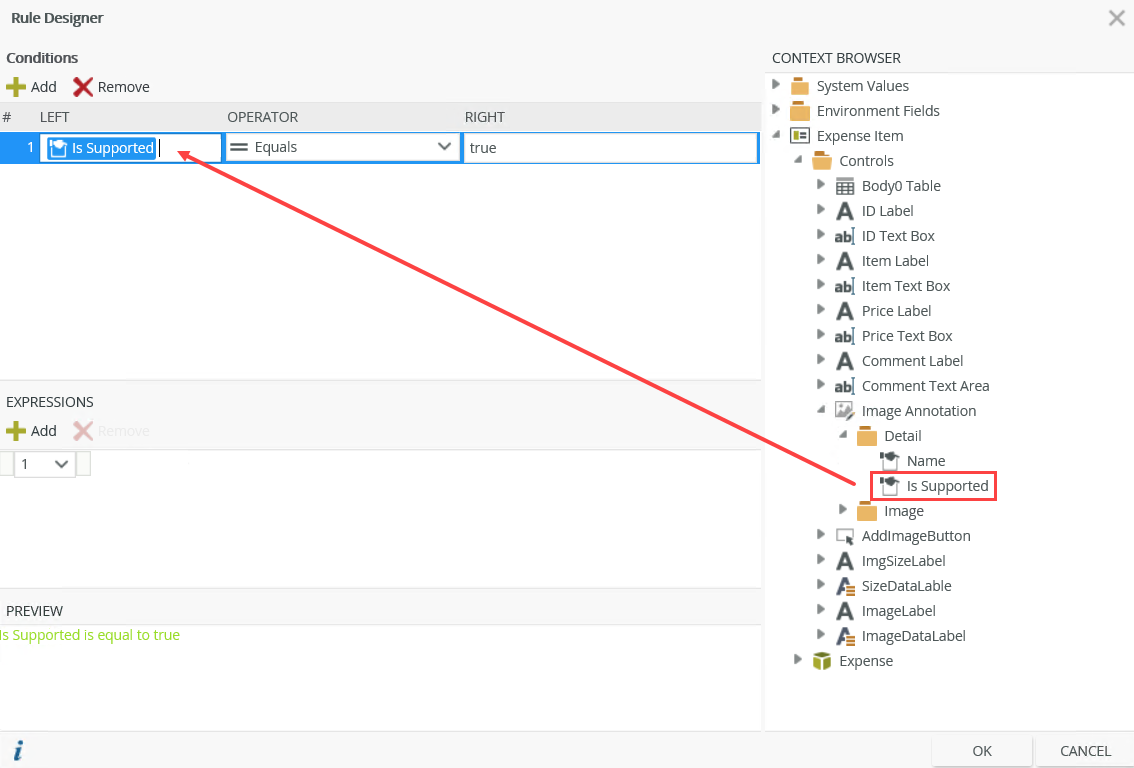
Task: Select the ImageLabel tree item
Action: tap(898, 611)
